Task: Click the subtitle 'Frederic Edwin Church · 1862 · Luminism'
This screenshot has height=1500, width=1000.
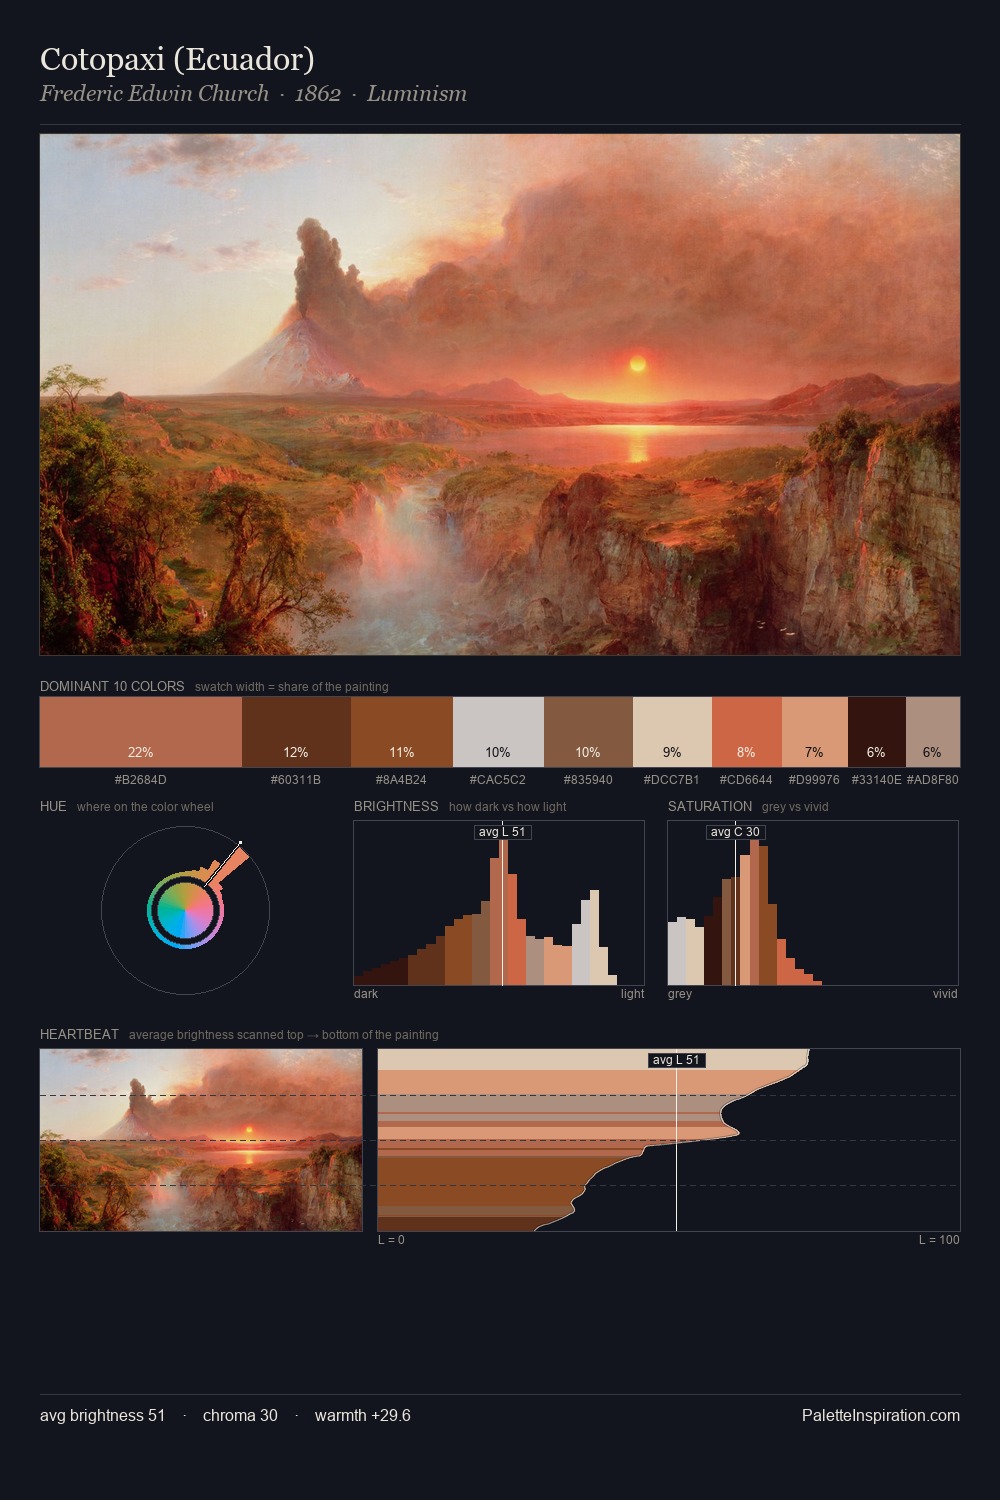Action: click(253, 94)
